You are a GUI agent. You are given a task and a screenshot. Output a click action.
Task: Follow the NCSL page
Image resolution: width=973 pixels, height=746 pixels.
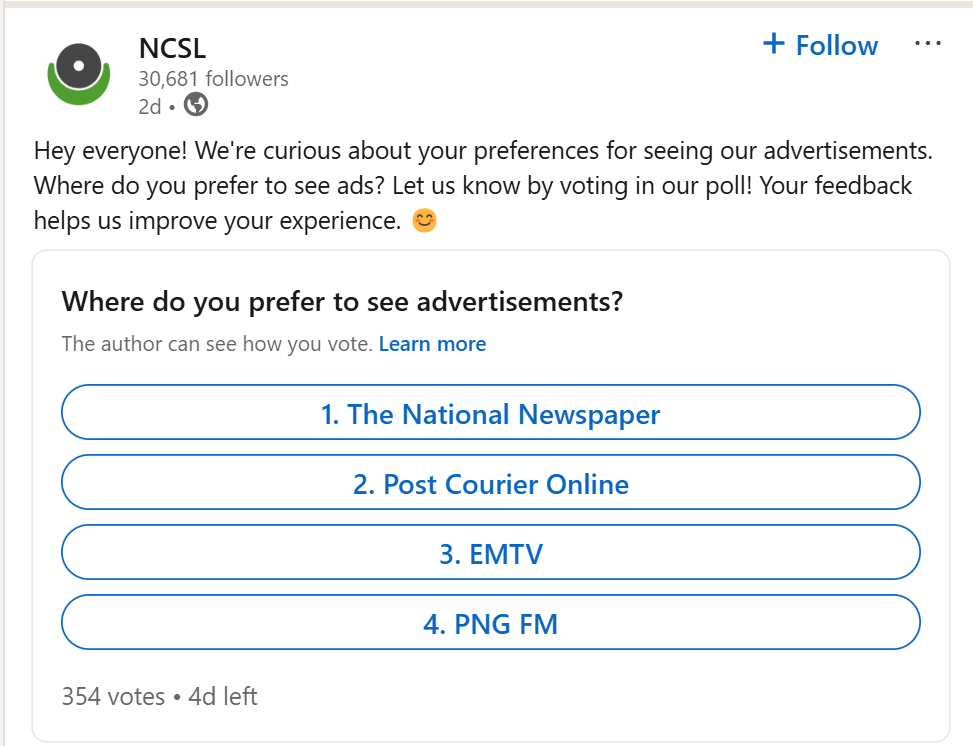(820, 45)
